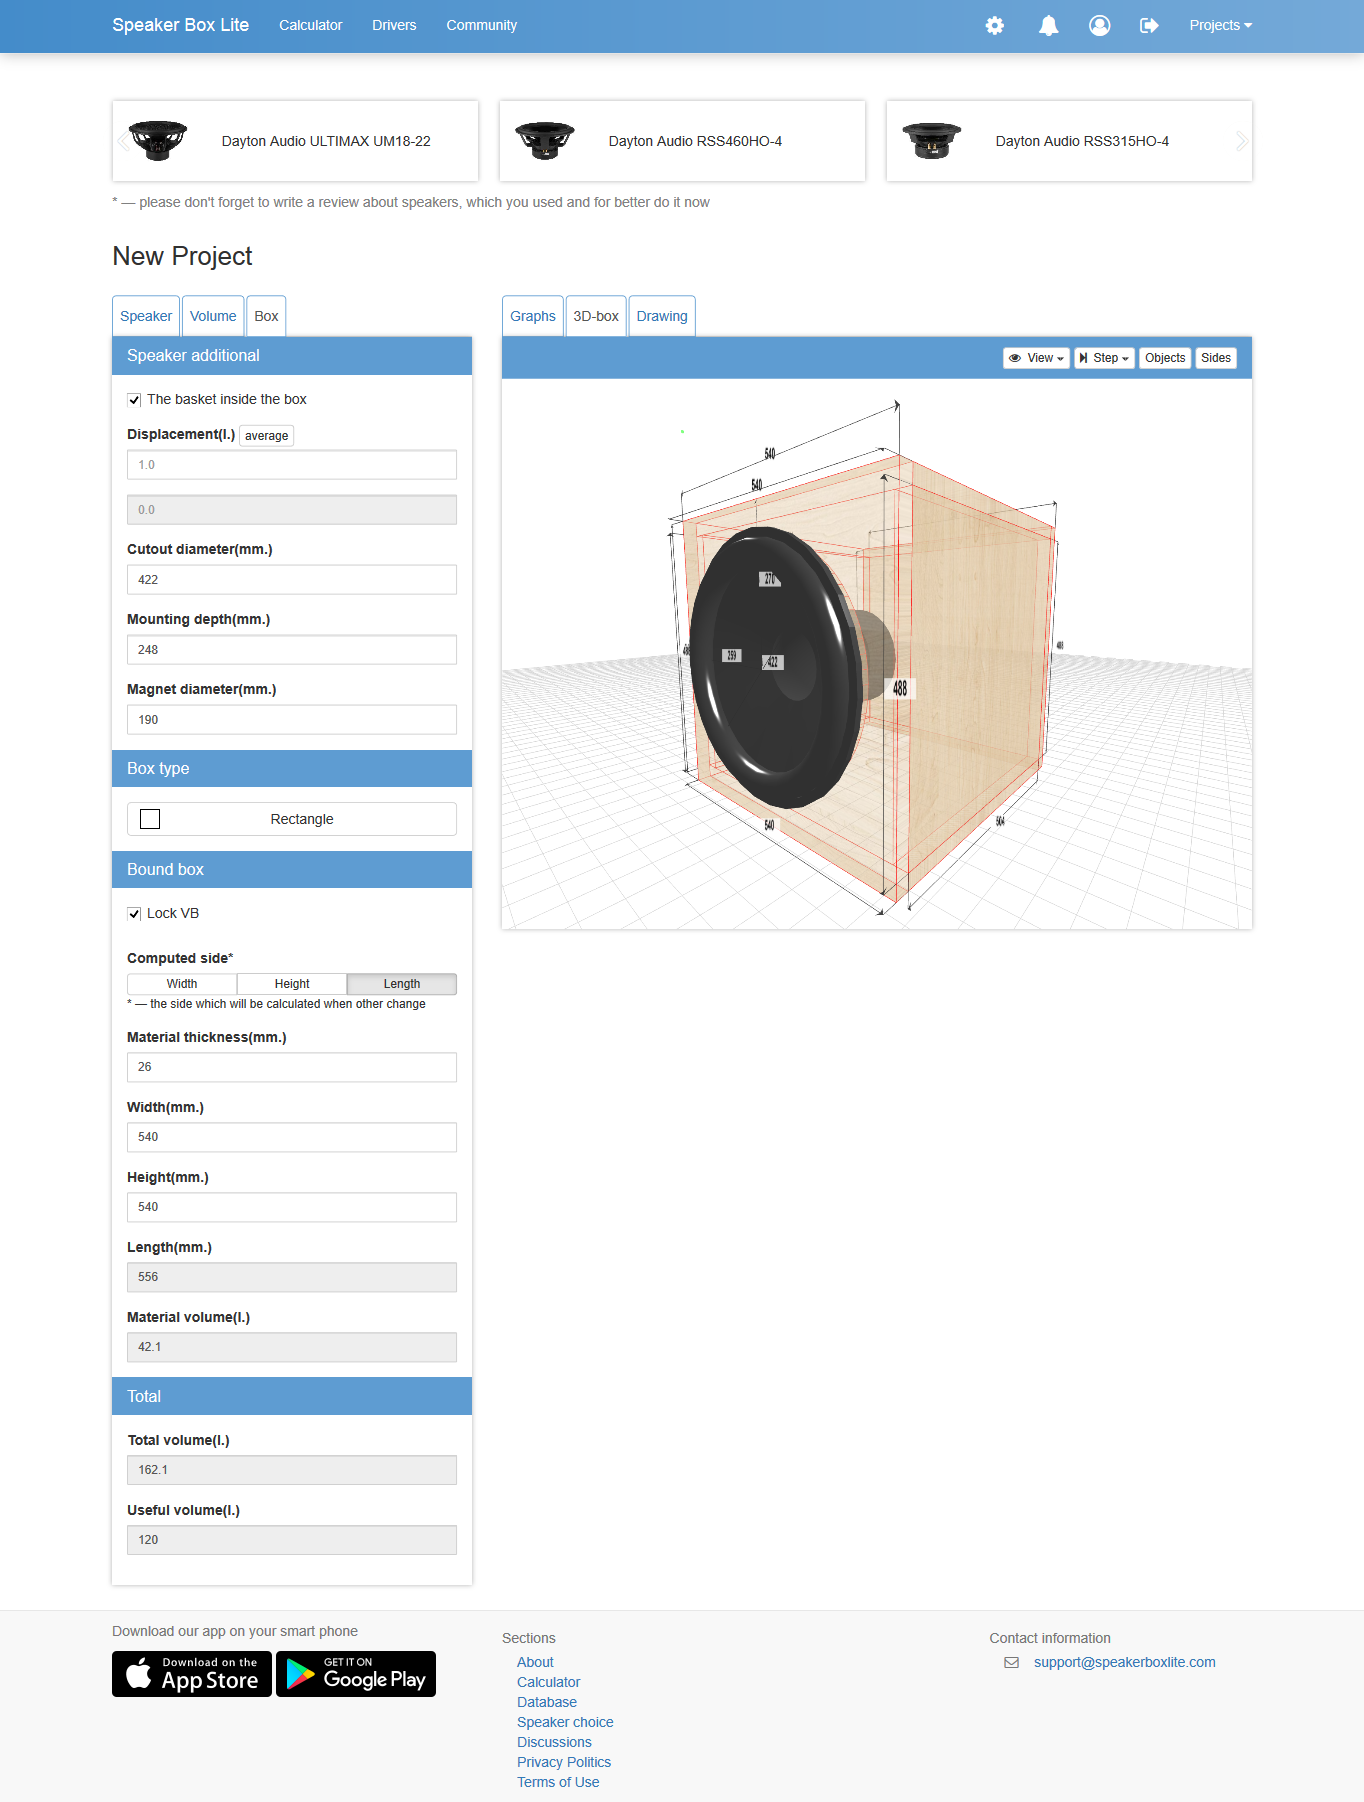
Task: Select Dayton Audio ULTIMAX UM18-22 speaker card
Action: [295, 141]
